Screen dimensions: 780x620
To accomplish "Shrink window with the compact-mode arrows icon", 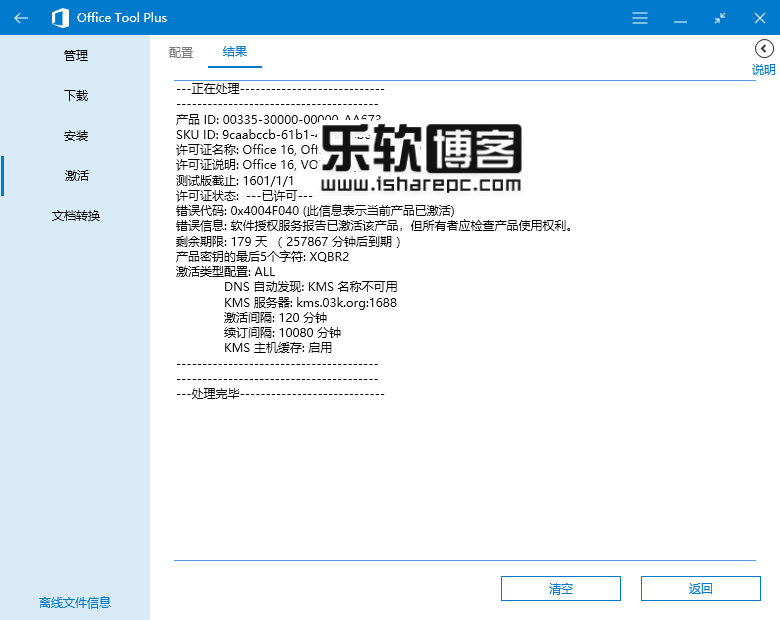I will coord(720,18).
